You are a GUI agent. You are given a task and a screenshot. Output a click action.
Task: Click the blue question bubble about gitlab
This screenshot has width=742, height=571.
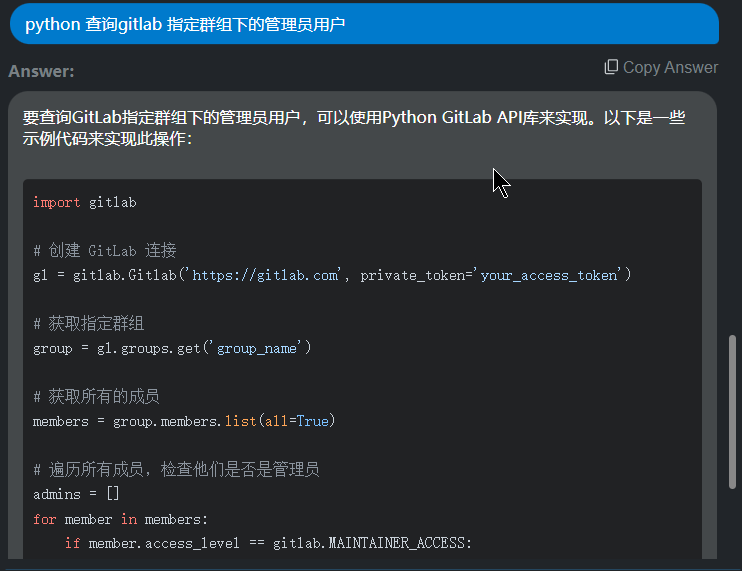click(x=364, y=24)
